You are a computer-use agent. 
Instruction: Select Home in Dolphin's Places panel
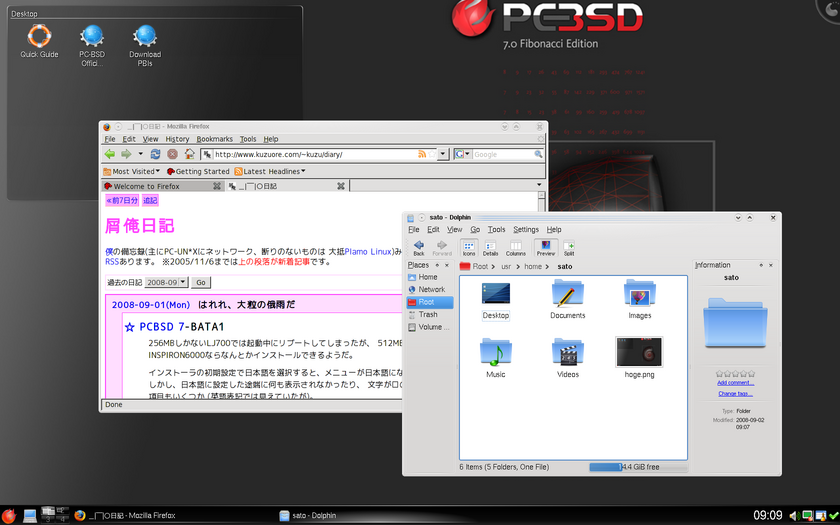click(430, 277)
